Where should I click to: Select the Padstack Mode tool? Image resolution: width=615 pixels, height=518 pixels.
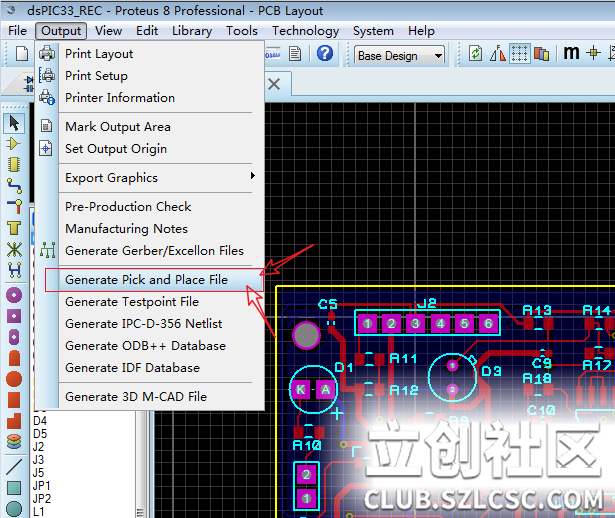click(14, 442)
